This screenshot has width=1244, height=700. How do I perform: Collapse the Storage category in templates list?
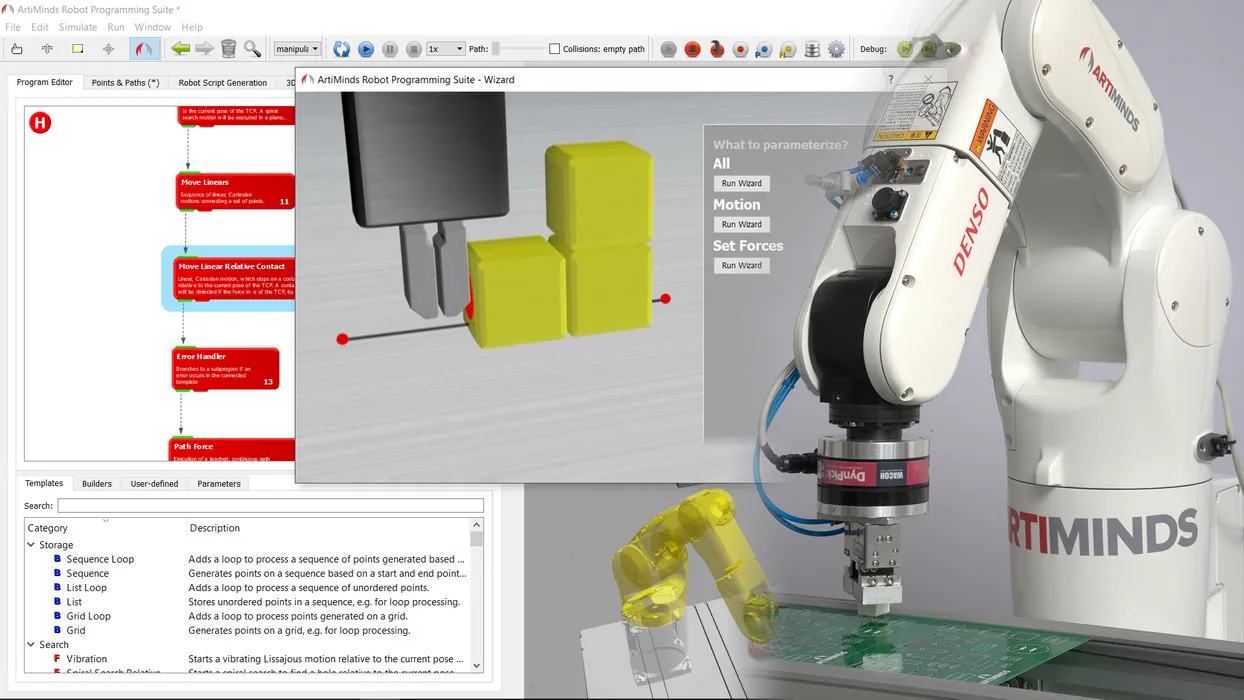(x=32, y=544)
